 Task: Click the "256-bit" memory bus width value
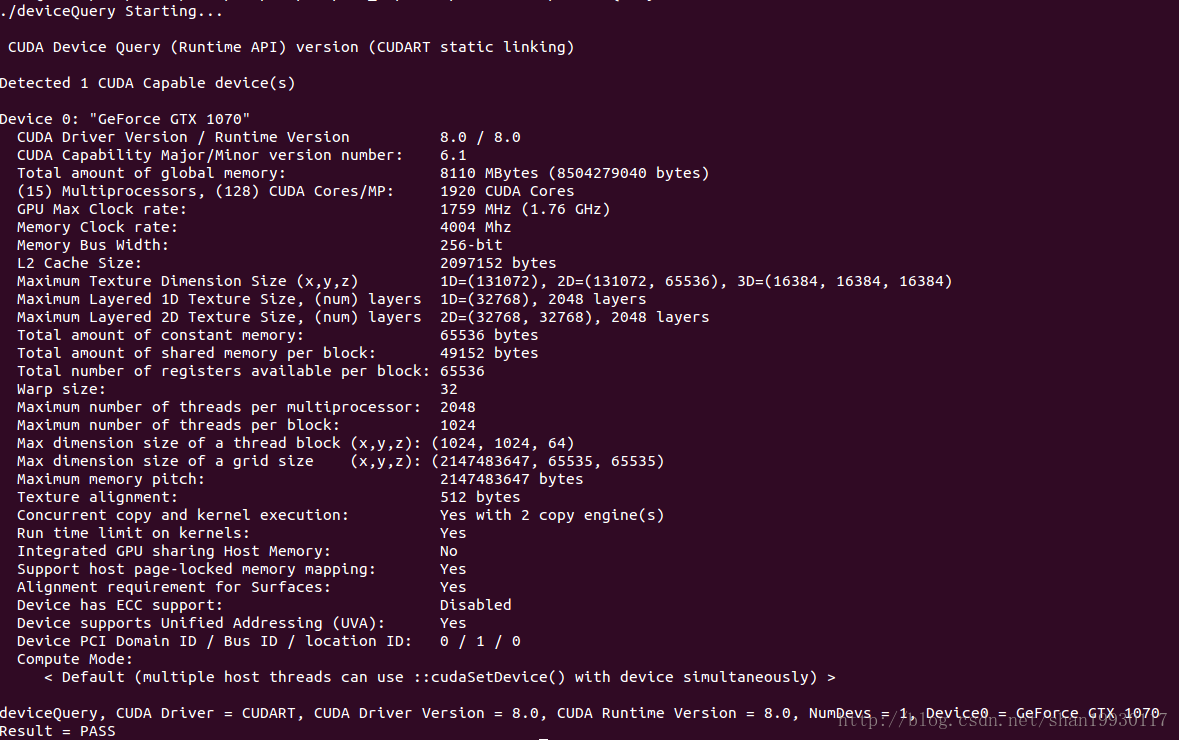point(471,245)
